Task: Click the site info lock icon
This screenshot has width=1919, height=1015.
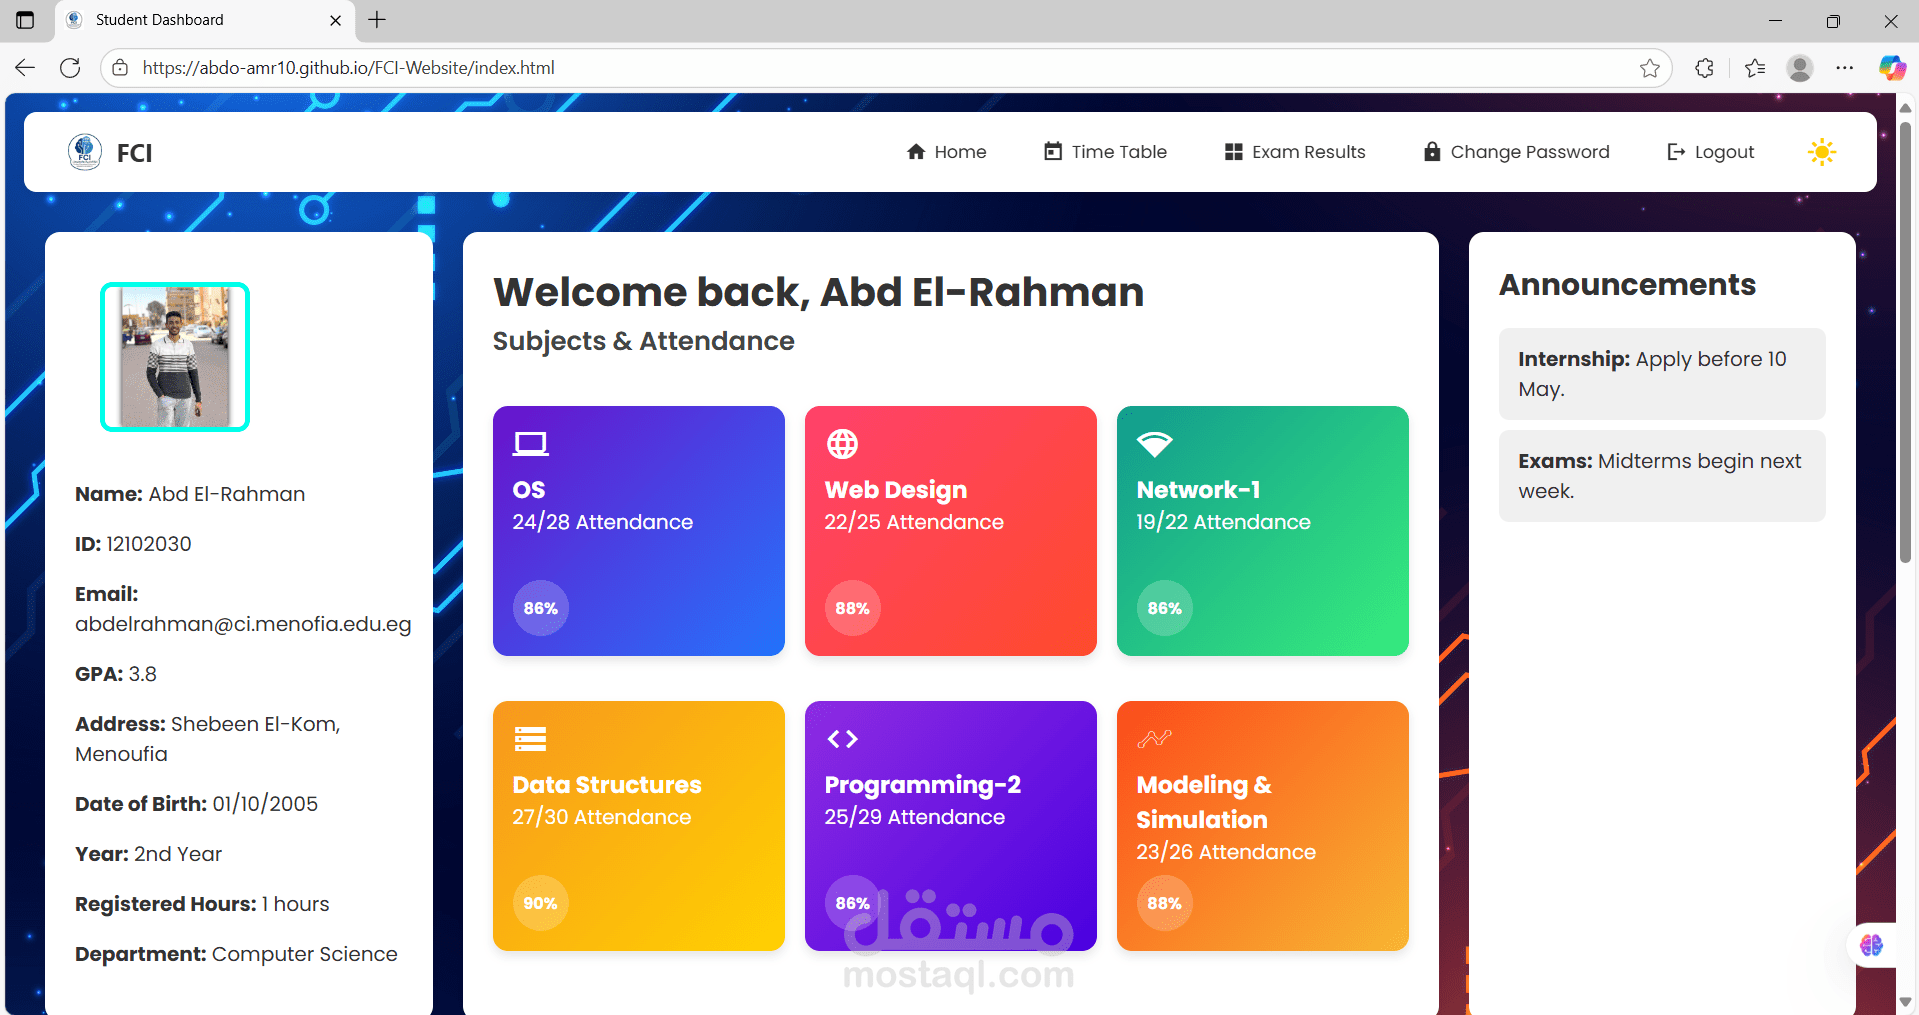Action: tap(120, 68)
